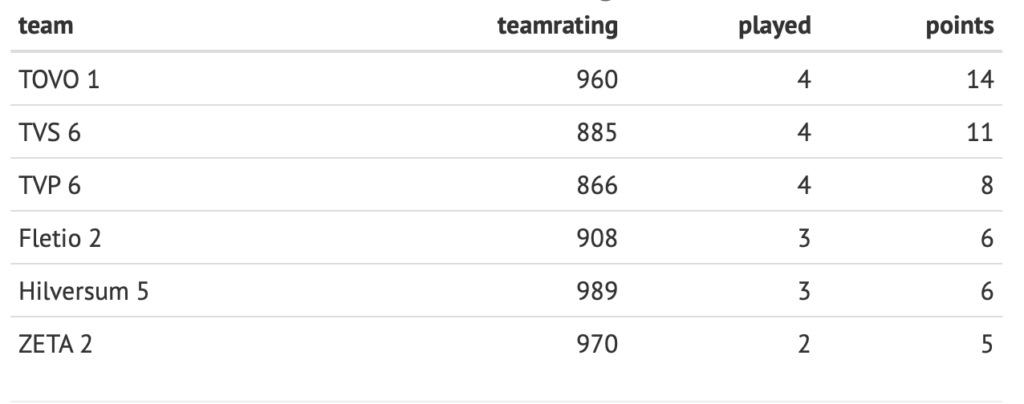Select ZETA 2's played value of 2

point(803,344)
